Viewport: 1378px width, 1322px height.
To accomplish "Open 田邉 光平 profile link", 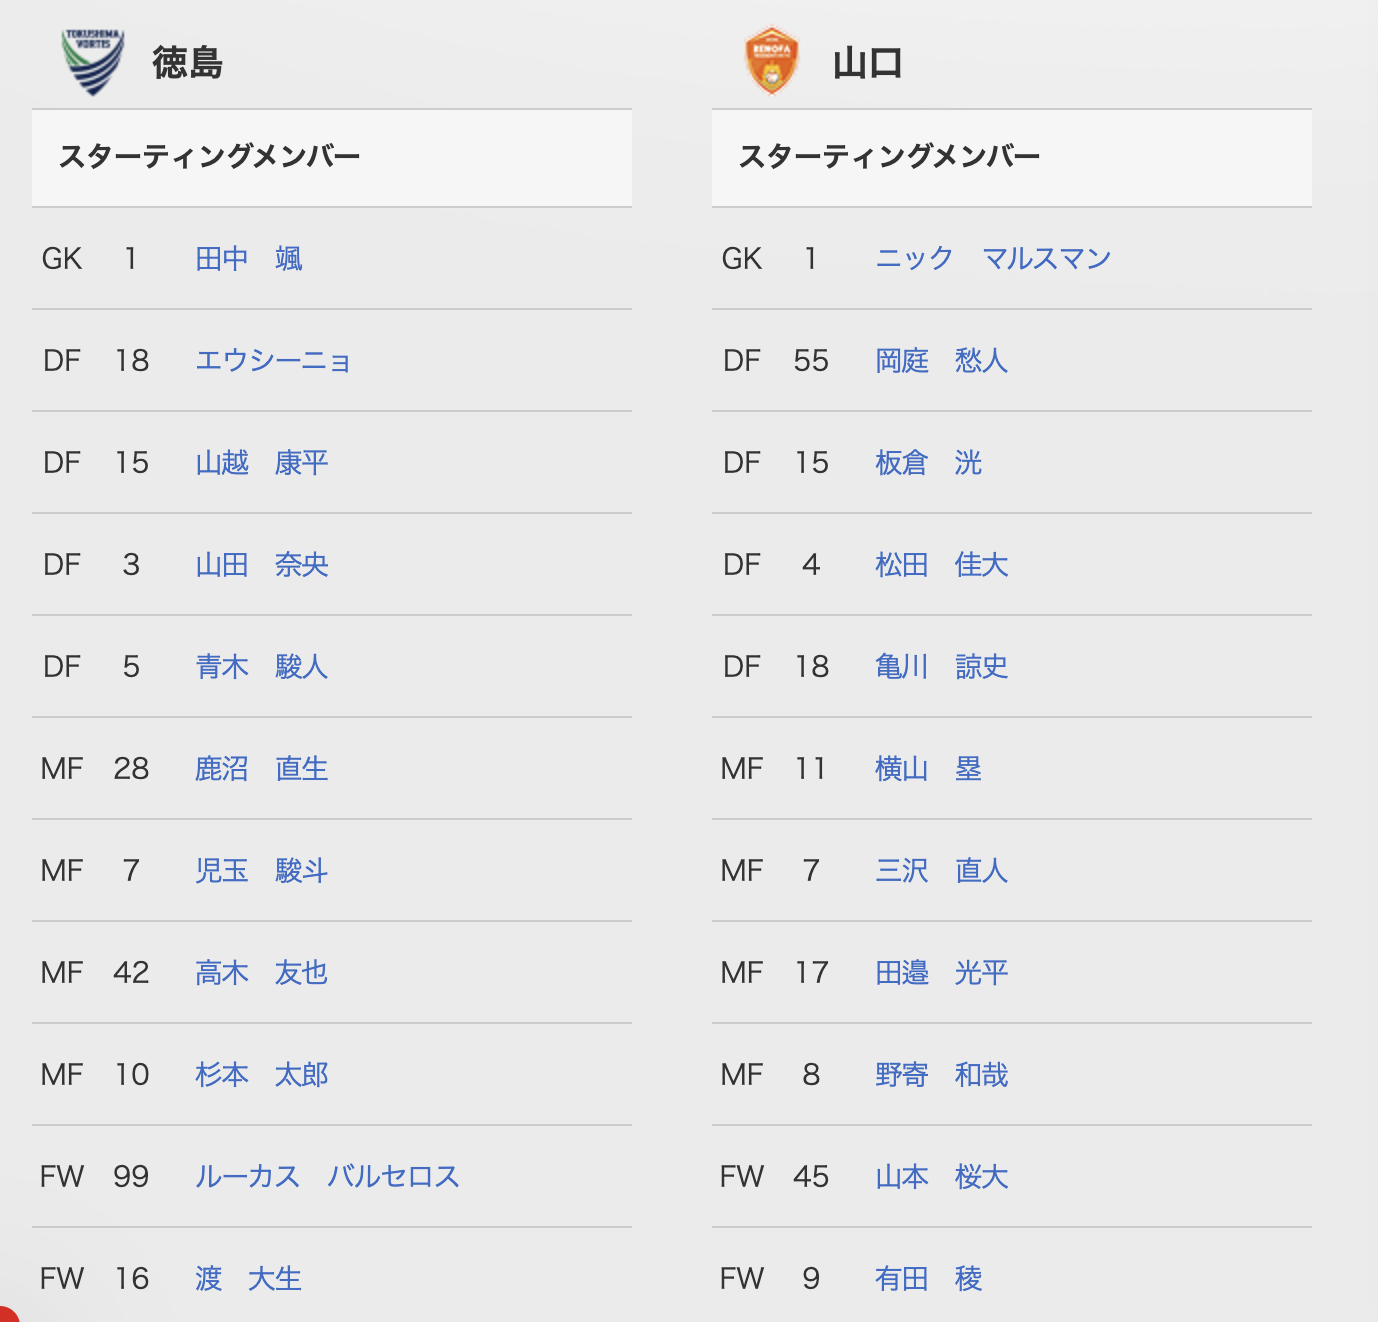I will [x=942, y=973].
